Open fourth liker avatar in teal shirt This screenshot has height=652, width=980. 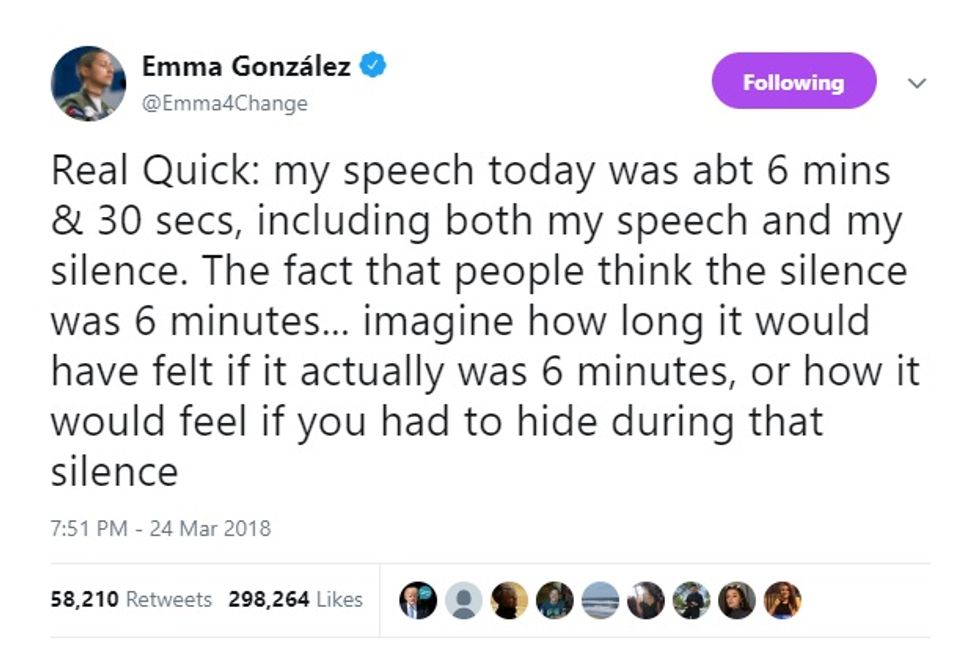(x=555, y=600)
